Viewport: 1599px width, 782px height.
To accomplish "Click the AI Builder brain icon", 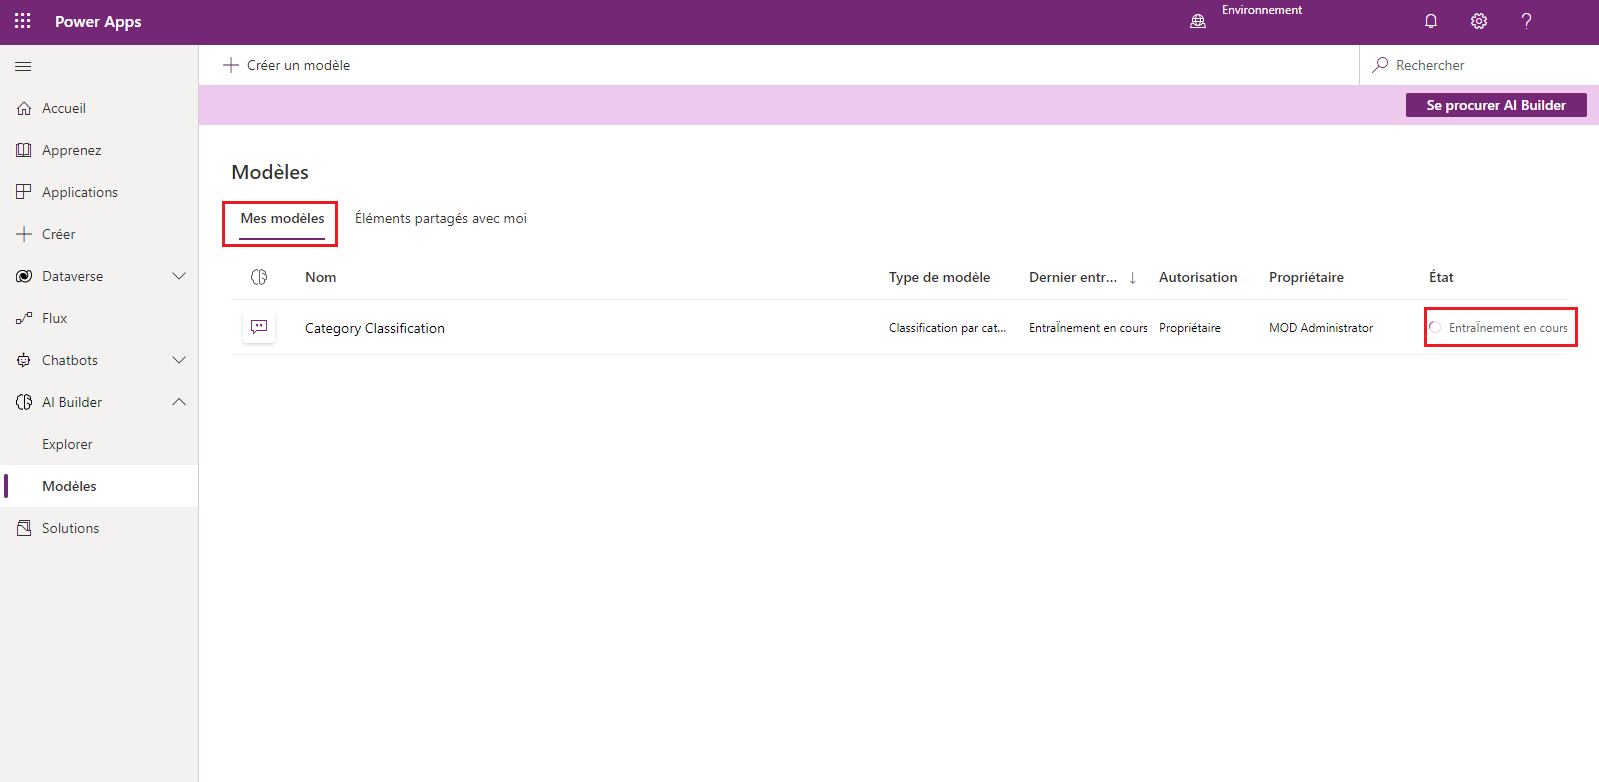I will pos(24,402).
